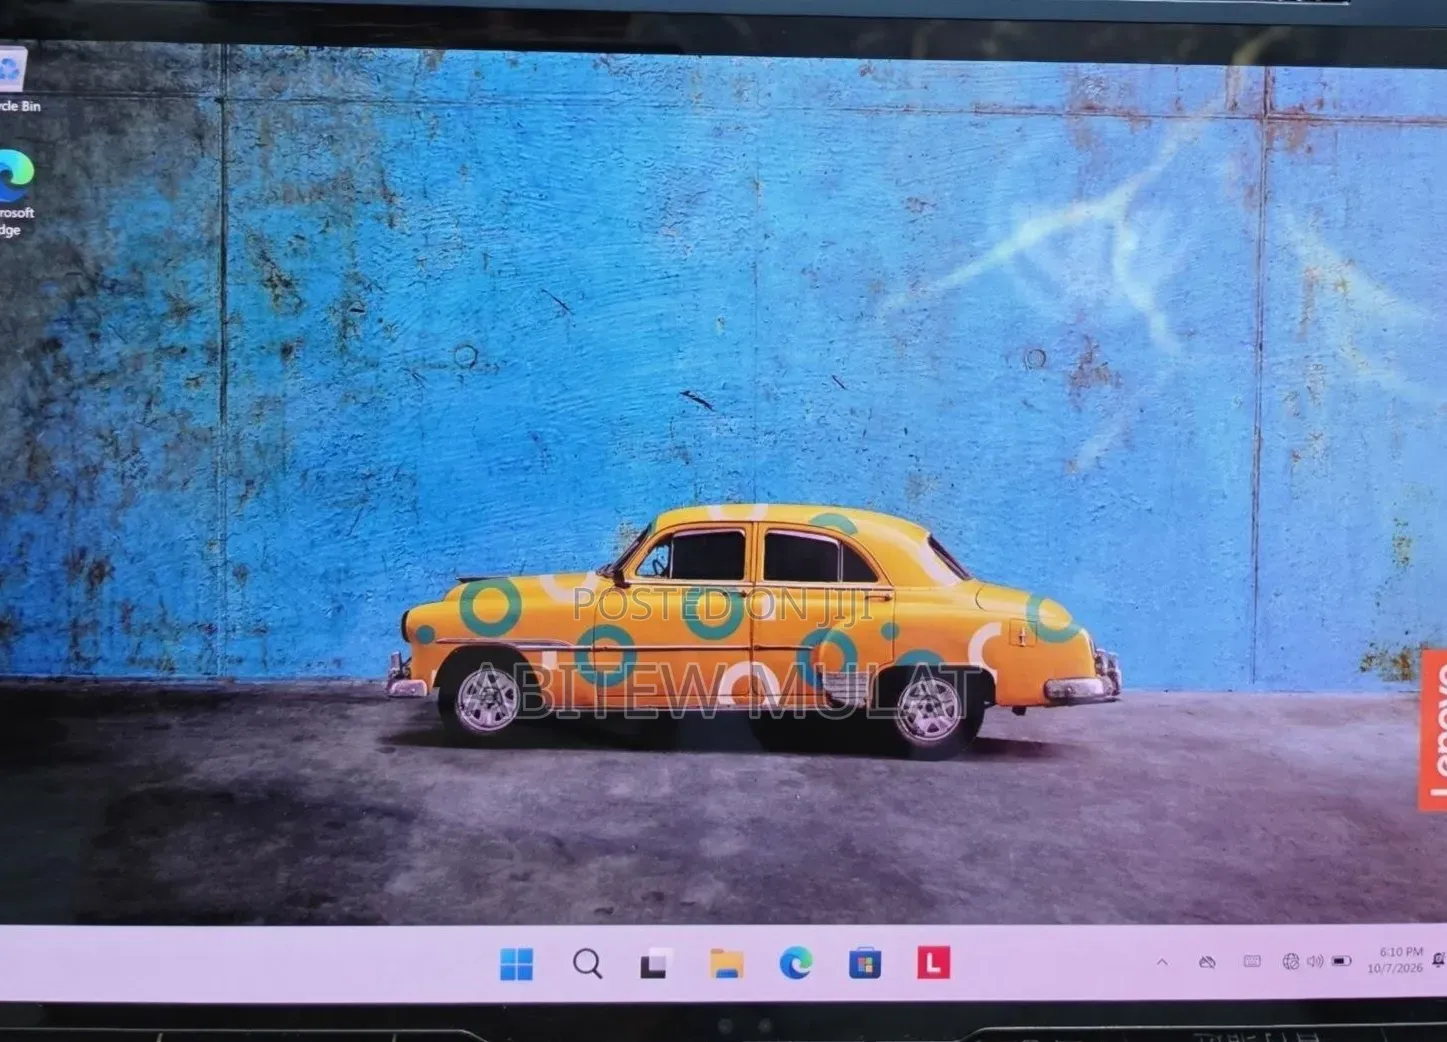The height and width of the screenshot is (1042, 1447).
Task: Open the clock showing 6:10 PM
Action: [1396, 960]
